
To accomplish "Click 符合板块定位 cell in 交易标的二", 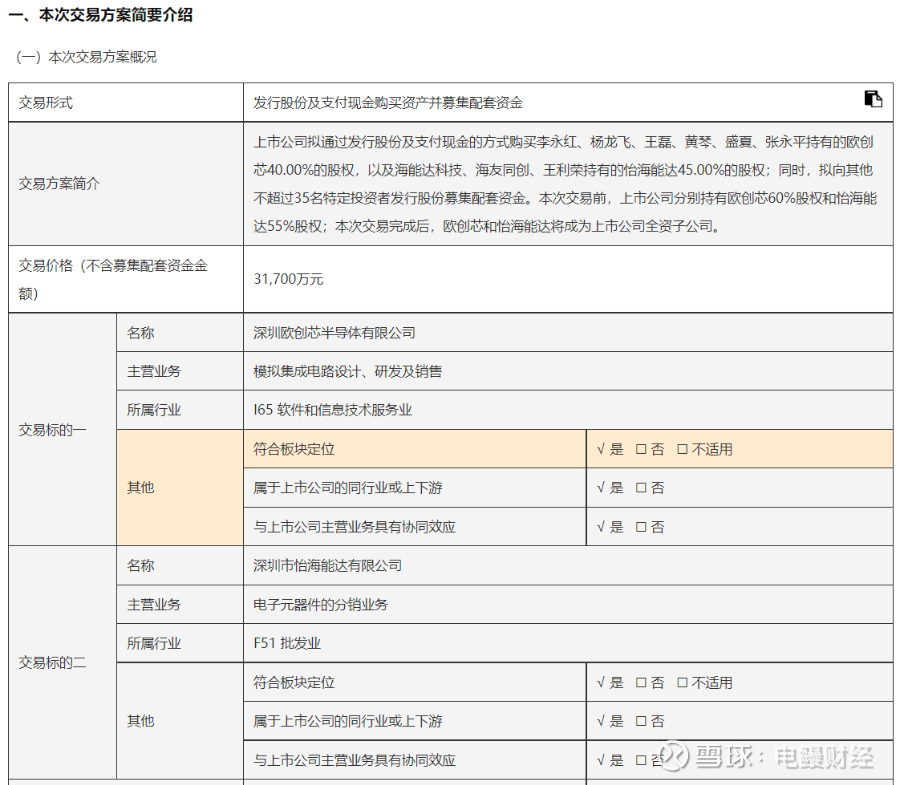I will 415,682.
